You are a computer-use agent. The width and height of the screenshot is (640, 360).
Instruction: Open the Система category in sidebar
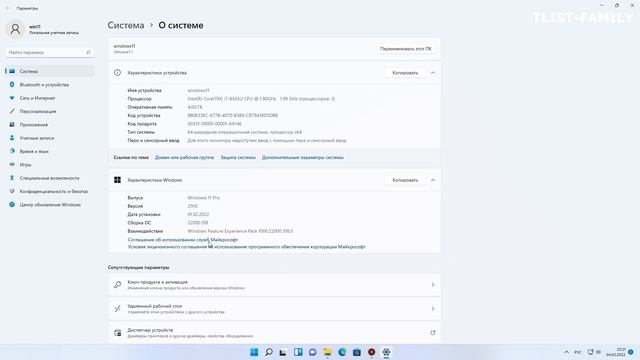[50, 71]
